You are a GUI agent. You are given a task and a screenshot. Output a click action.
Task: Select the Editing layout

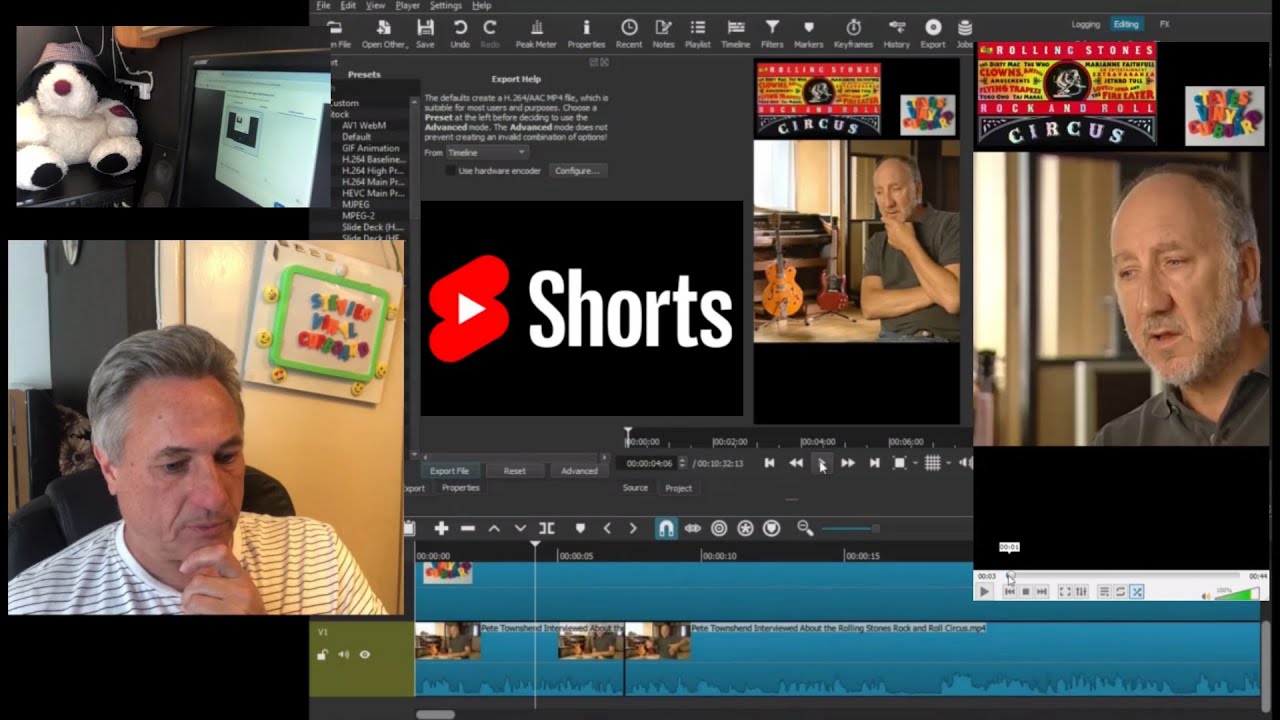(1126, 24)
